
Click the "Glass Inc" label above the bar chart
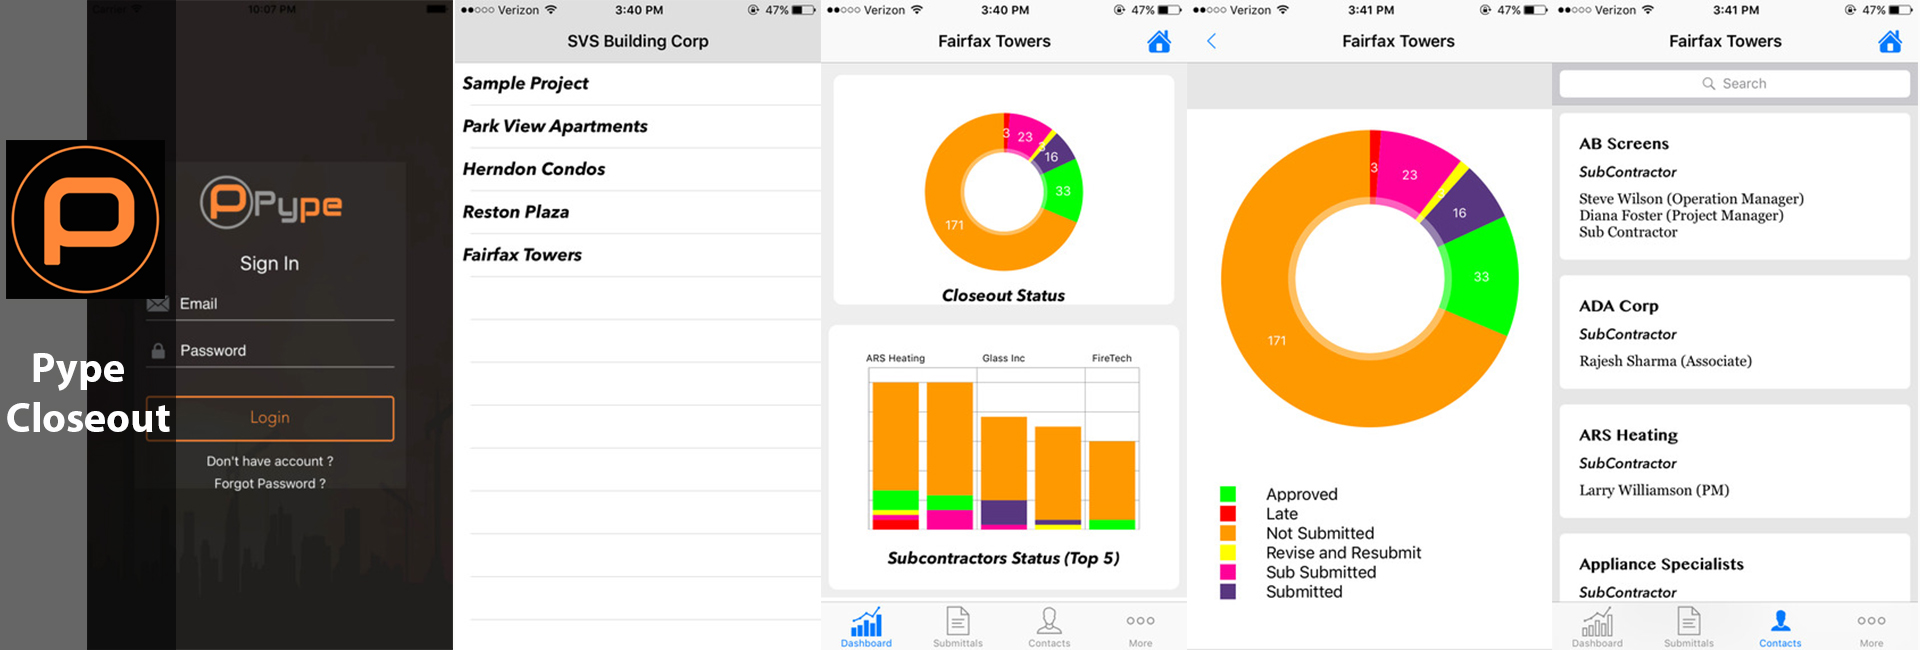(x=1003, y=358)
